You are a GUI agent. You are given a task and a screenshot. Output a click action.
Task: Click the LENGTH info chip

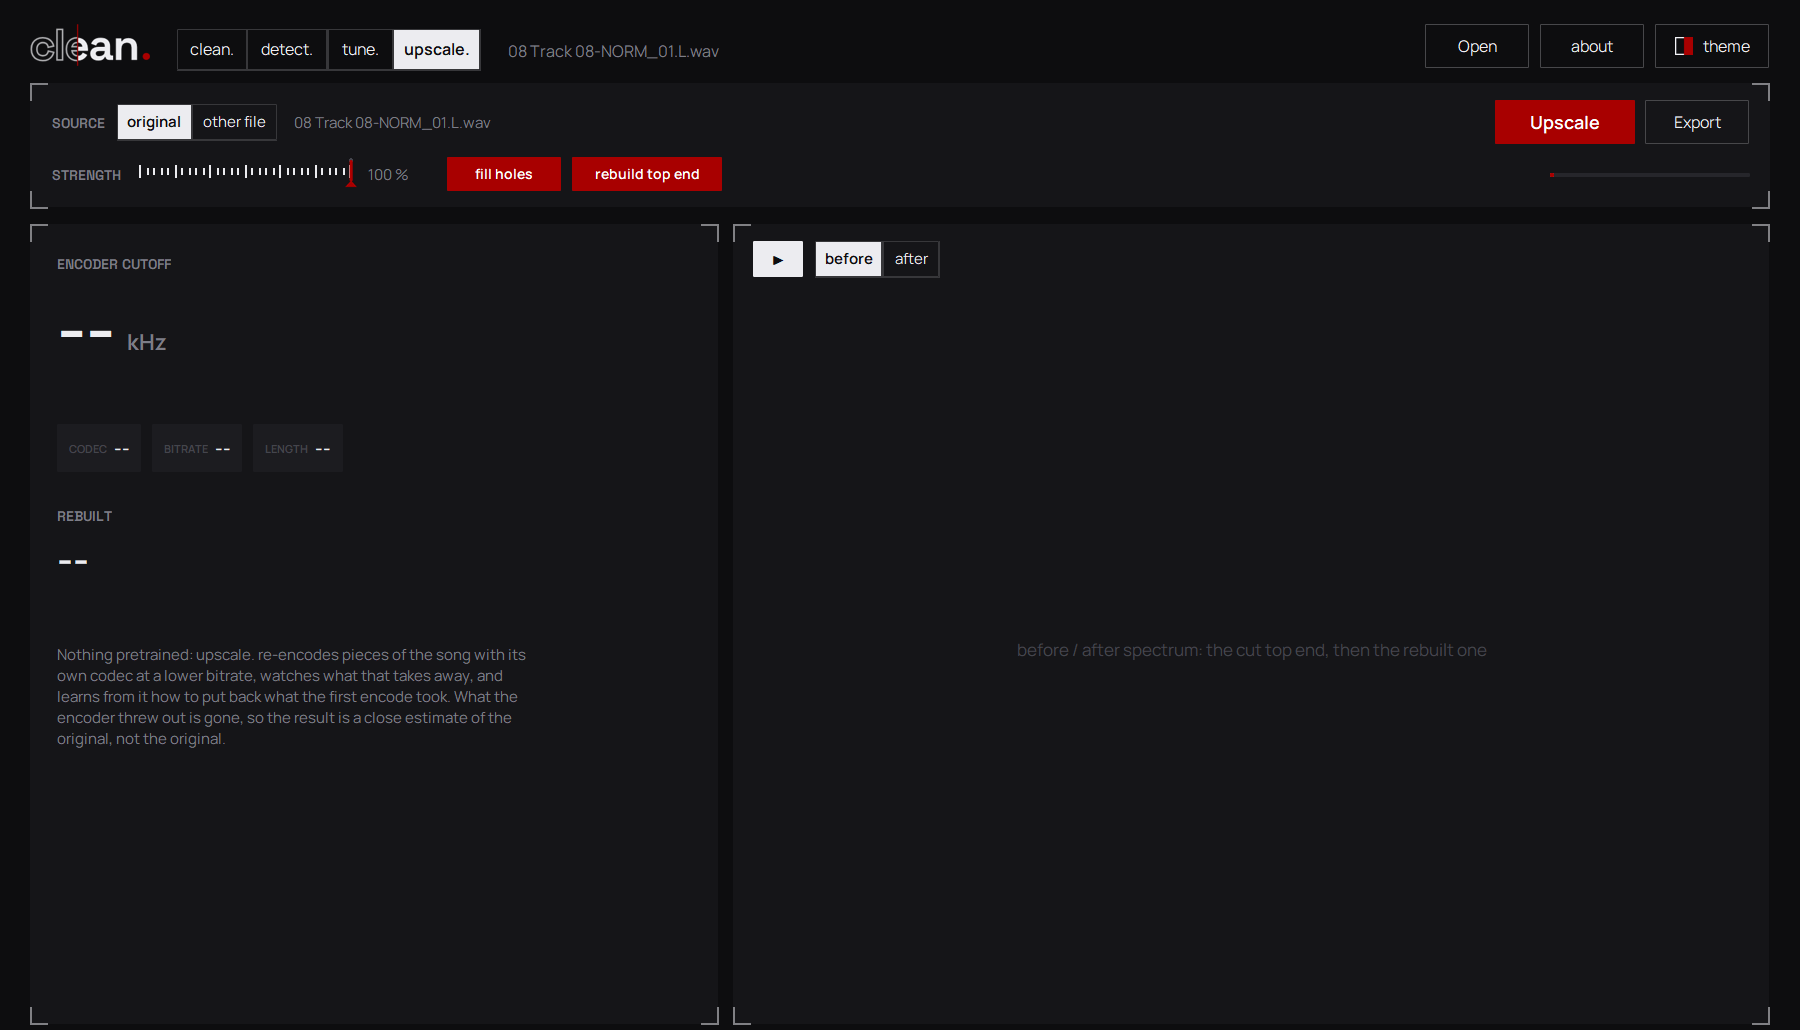(x=298, y=448)
